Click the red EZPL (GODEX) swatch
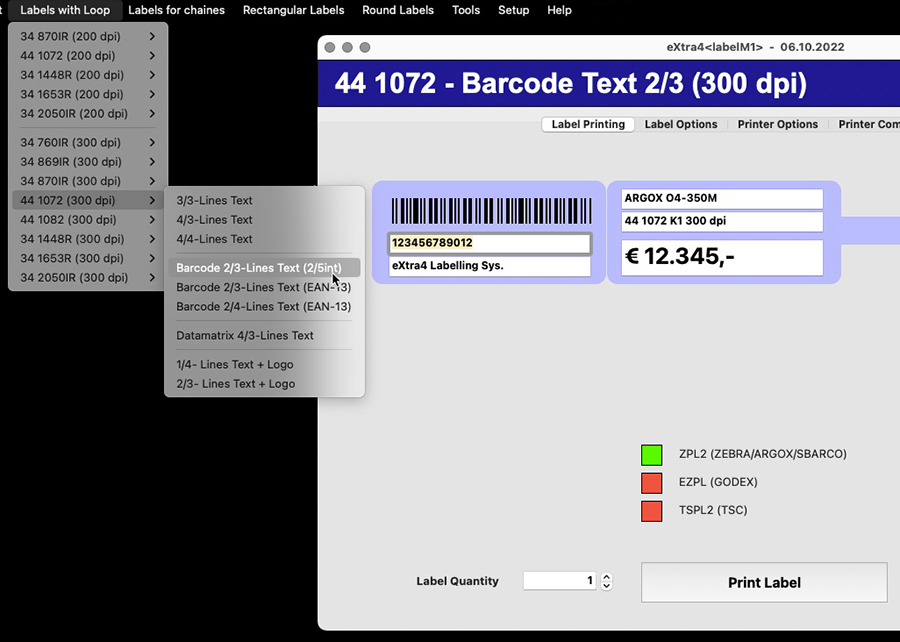 (x=651, y=482)
